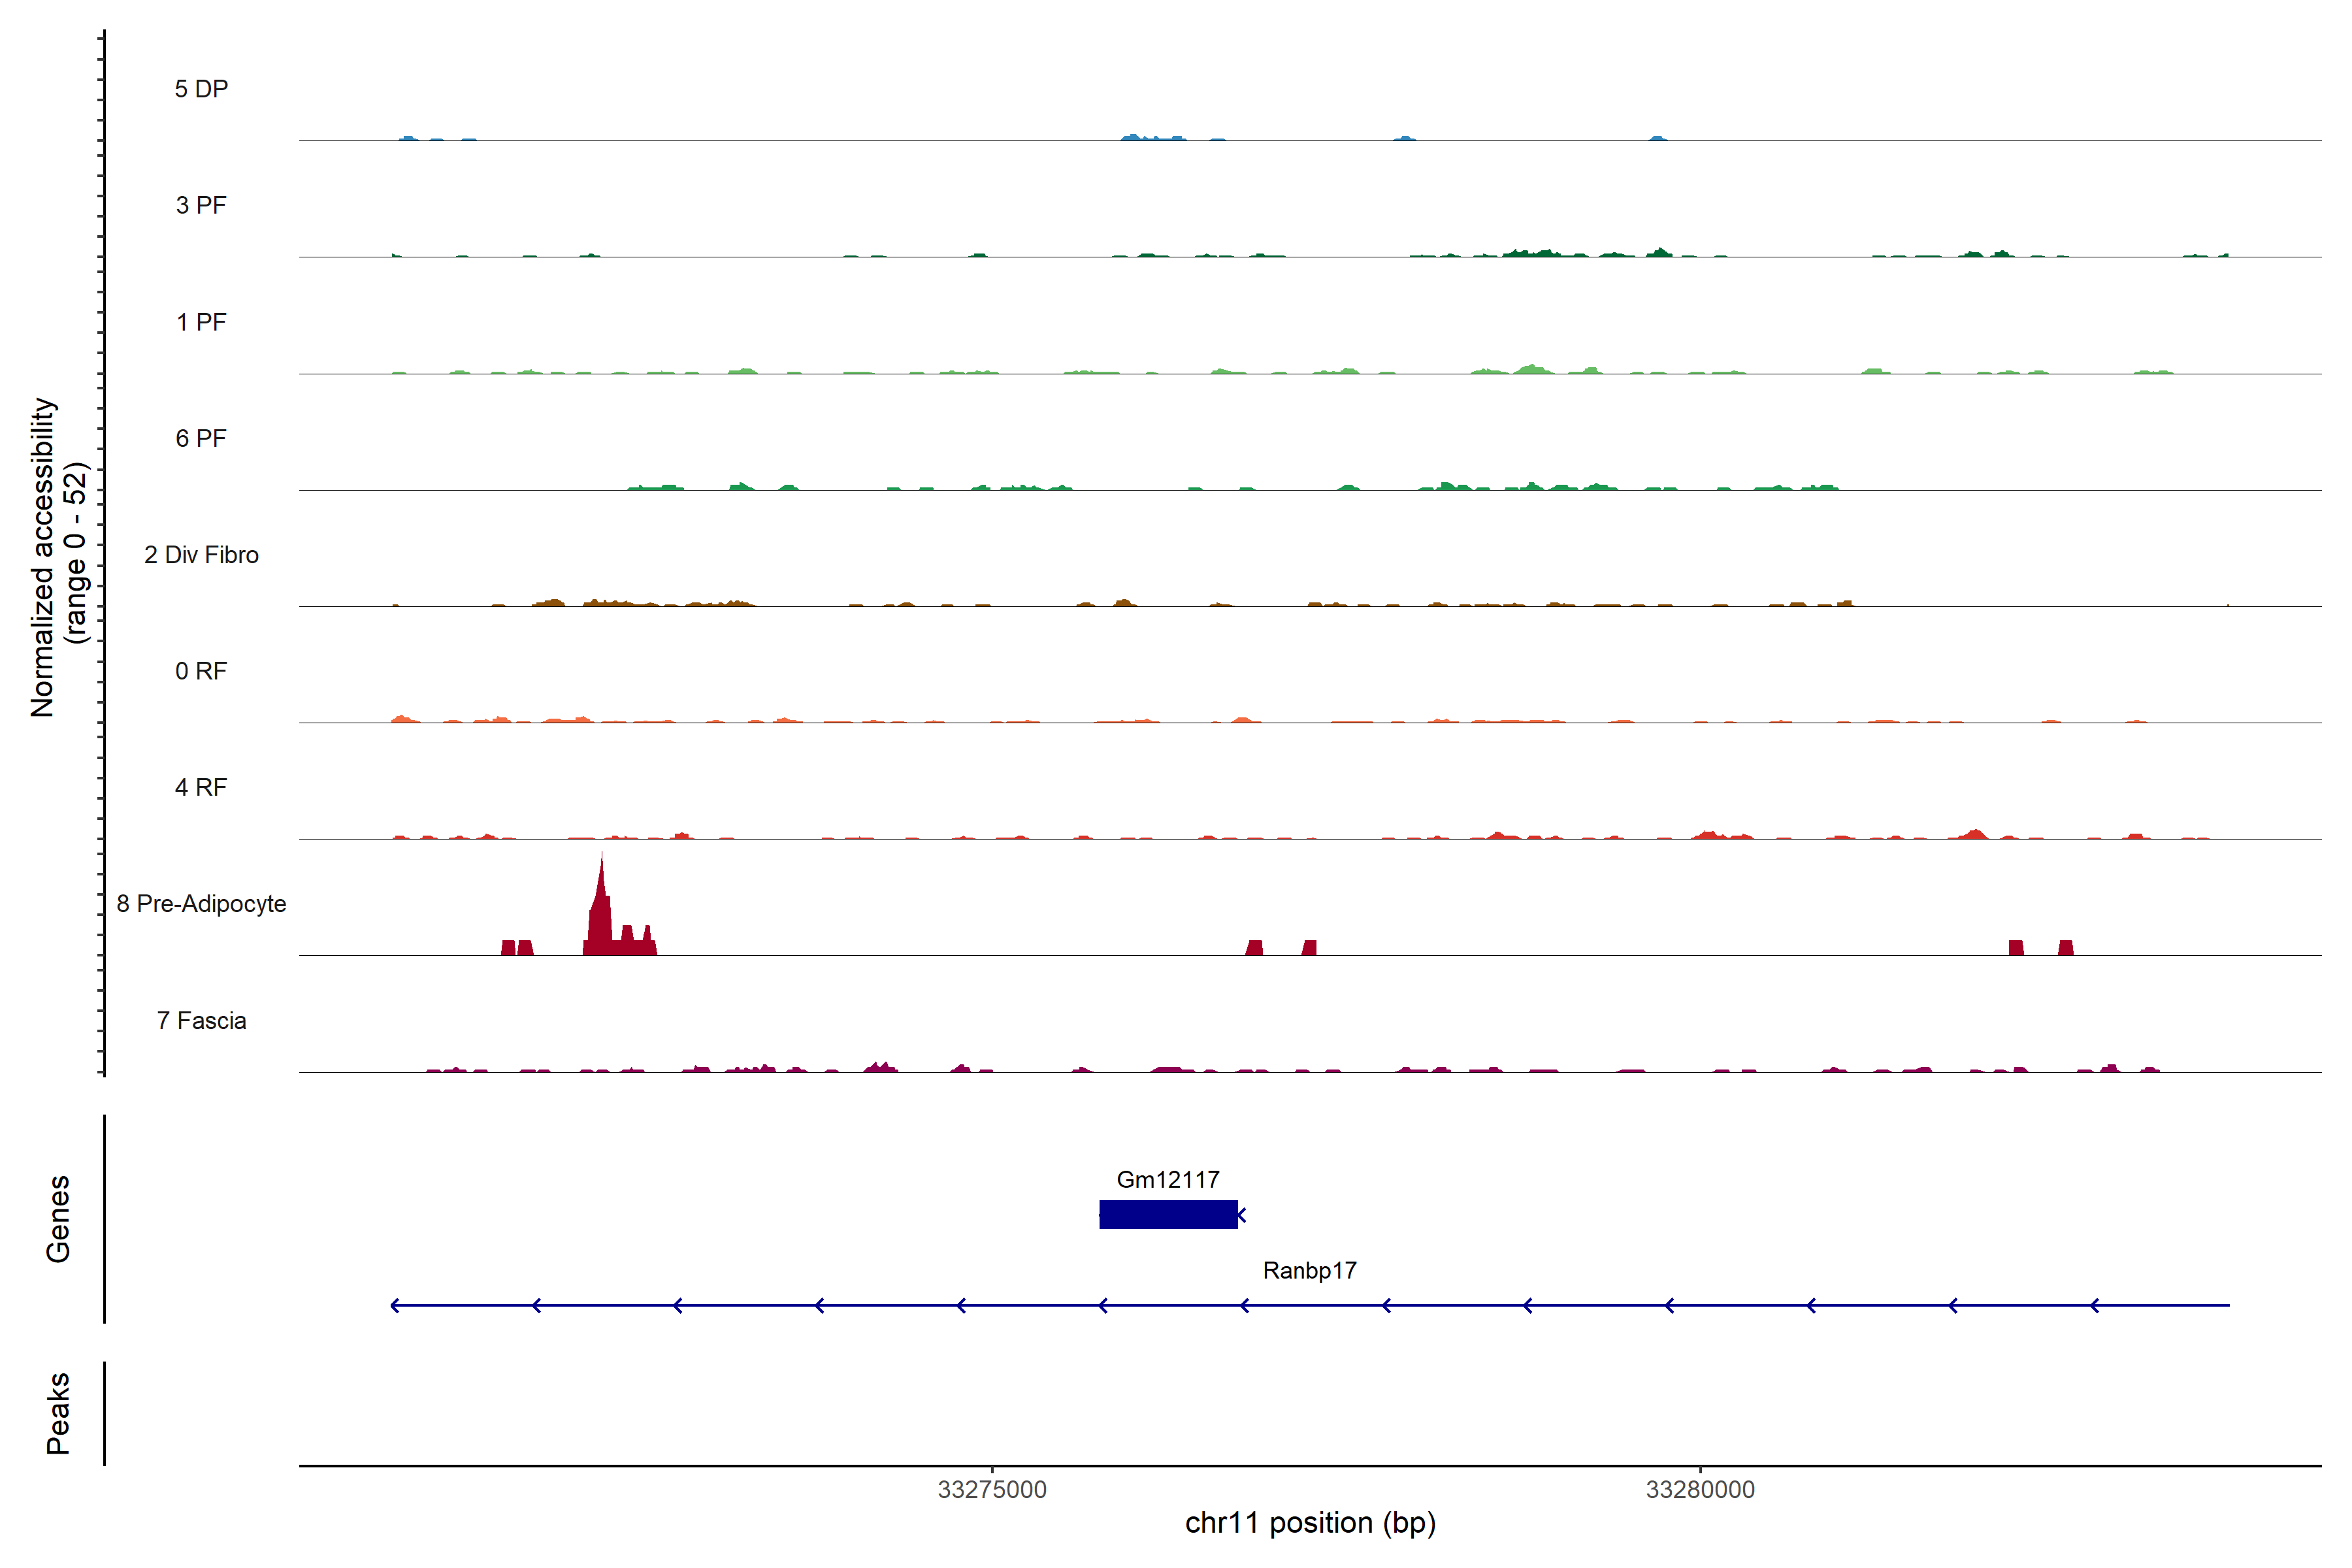The image size is (2352, 1568).
Task: Click the 33275000 axis tick label
Action: pyautogui.click(x=992, y=1489)
